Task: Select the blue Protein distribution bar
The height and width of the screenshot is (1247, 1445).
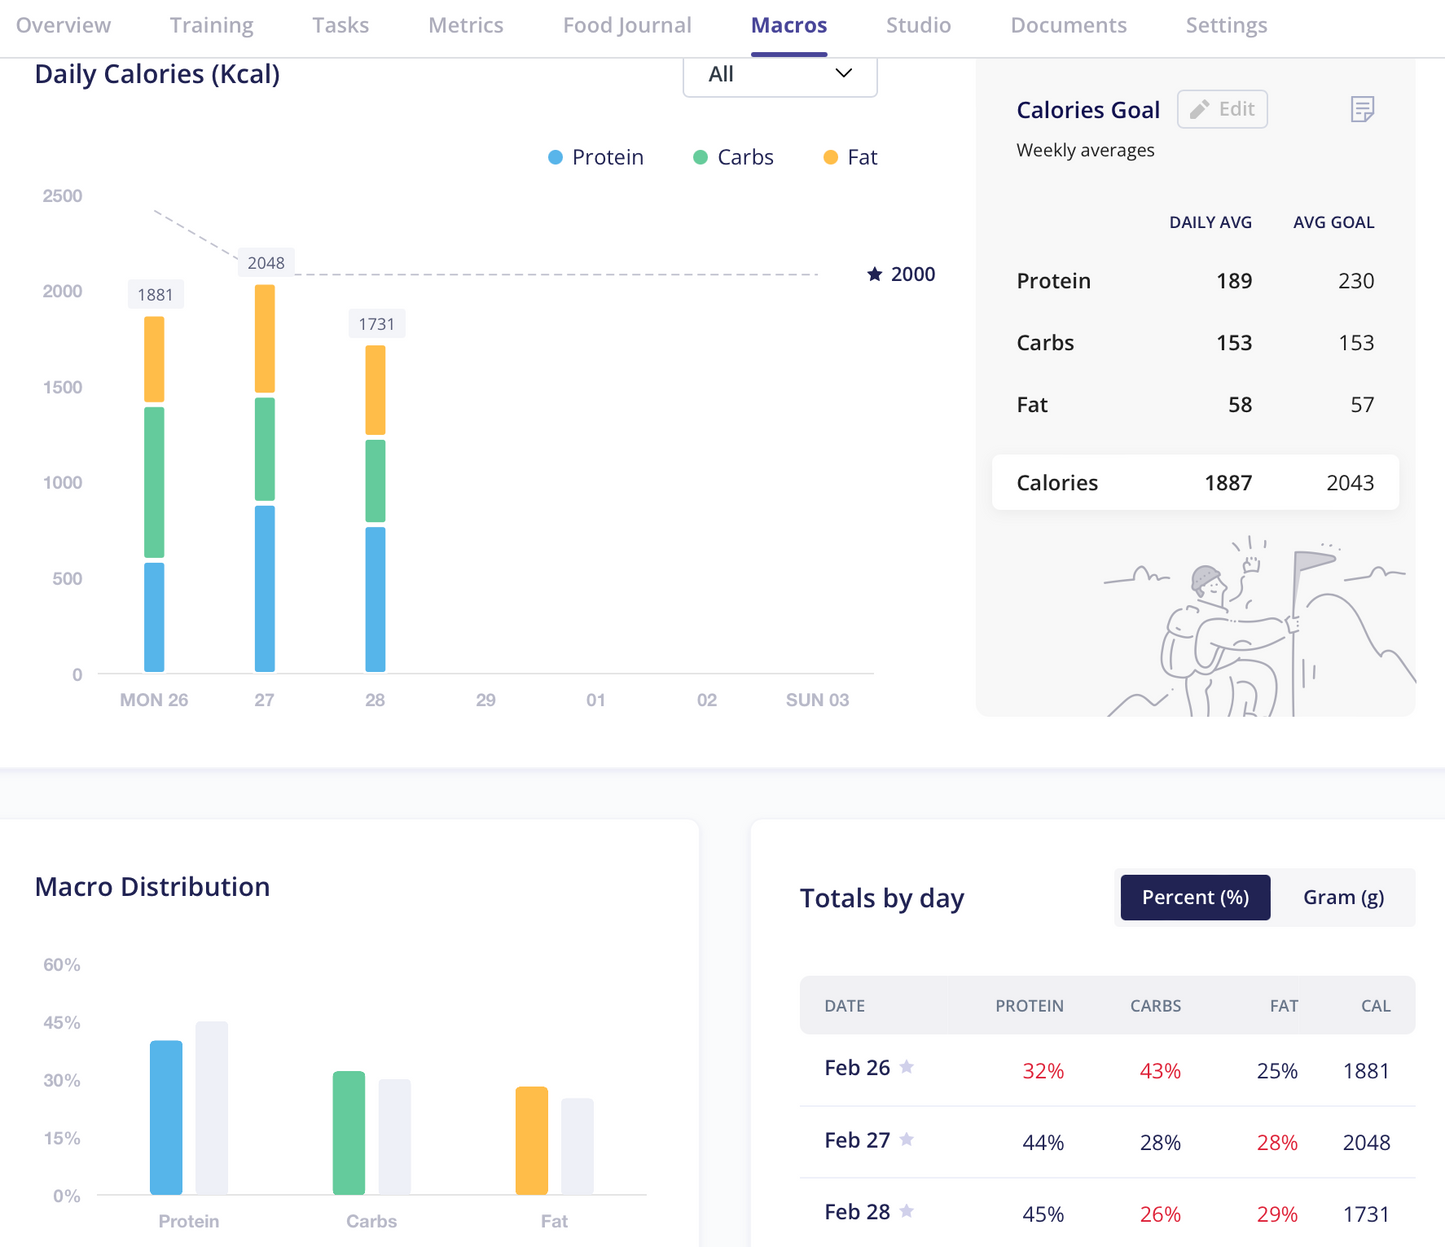Action: pos(166,1117)
